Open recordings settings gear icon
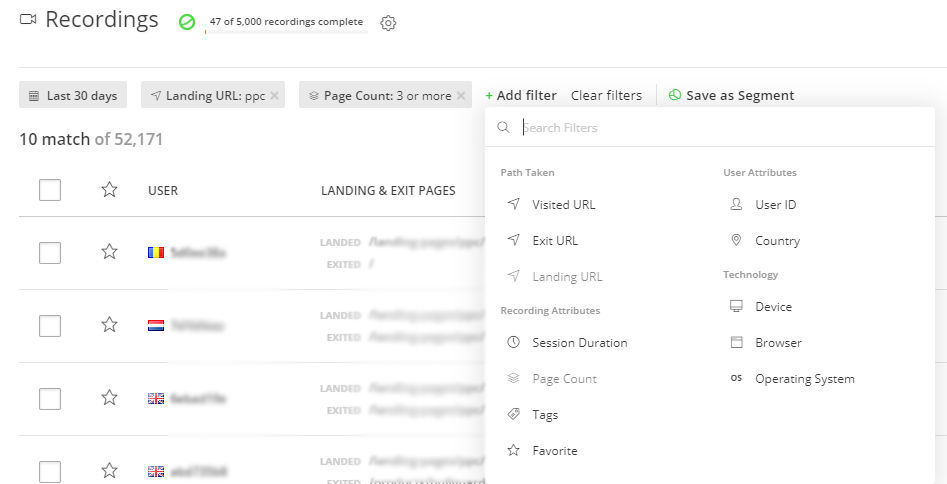 click(x=388, y=23)
